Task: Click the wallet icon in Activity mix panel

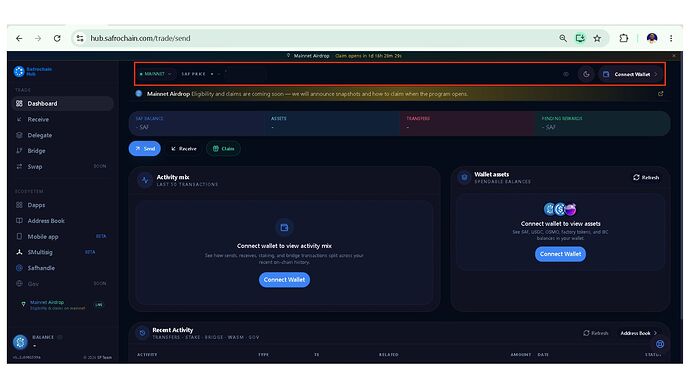Action: click(x=284, y=227)
